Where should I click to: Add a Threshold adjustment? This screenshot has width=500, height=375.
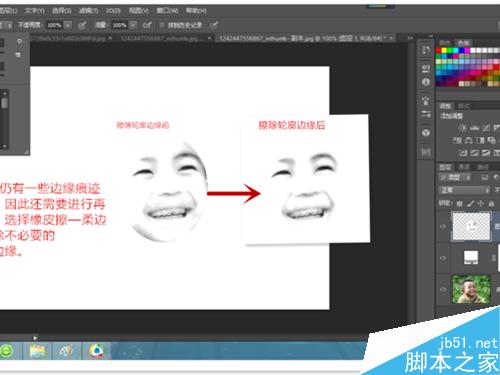click(486, 153)
